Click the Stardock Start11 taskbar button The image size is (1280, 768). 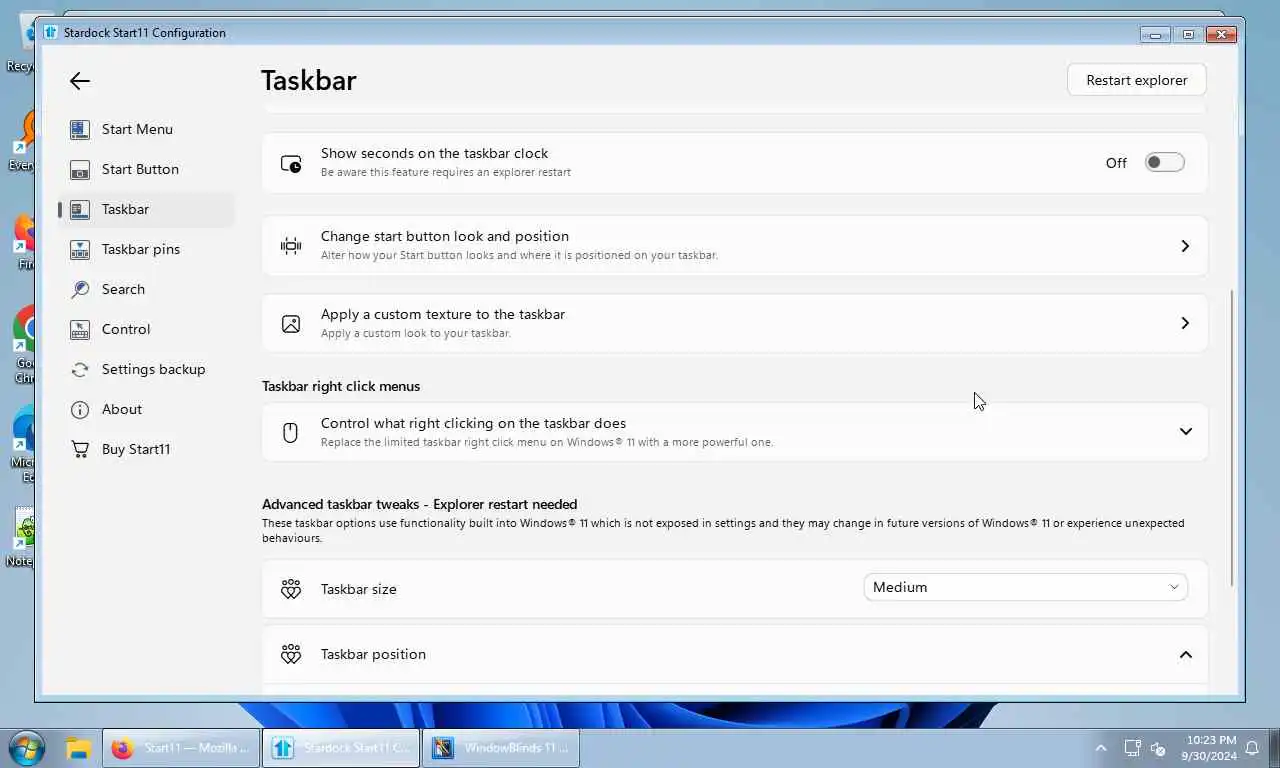click(x=341, y=748)
